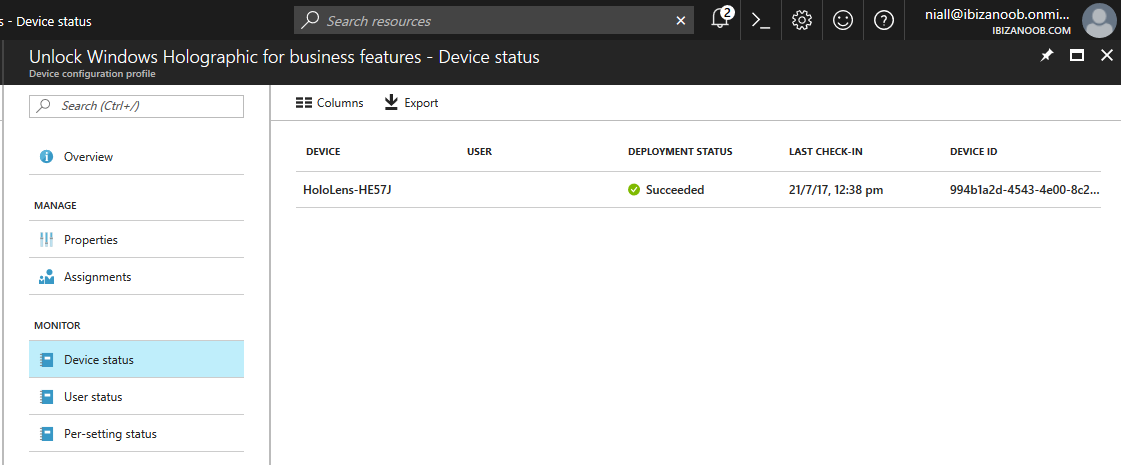Open portal settings gear icon
This screenshot has height=465, width=1121.
(x=801, y=21)
